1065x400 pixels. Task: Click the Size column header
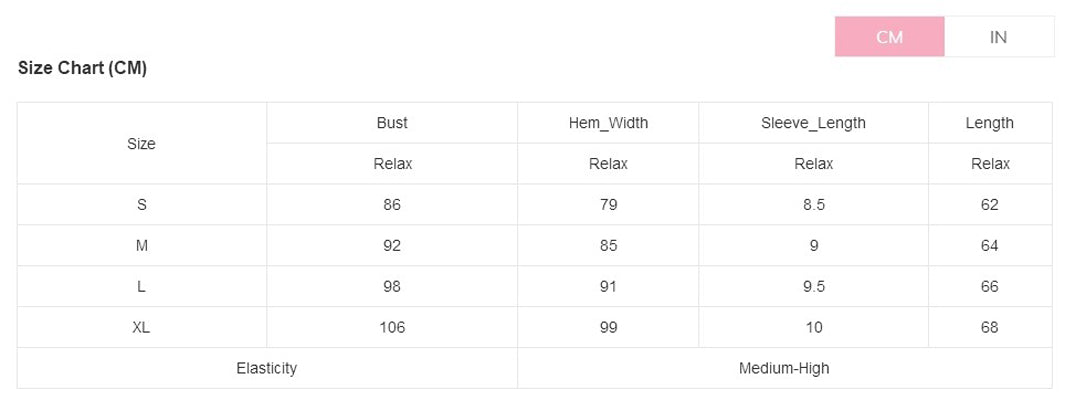click(x=141, y=144)
